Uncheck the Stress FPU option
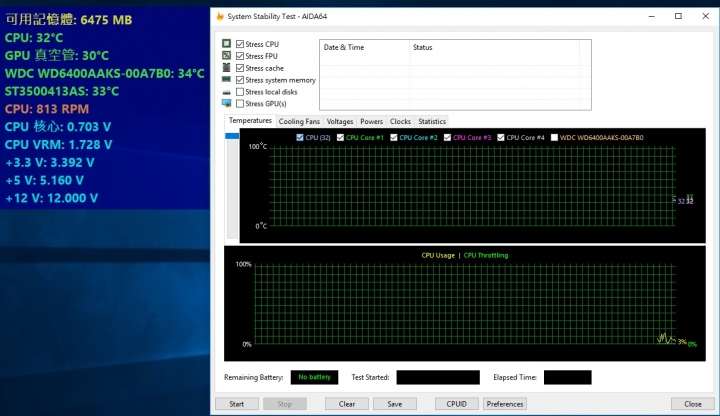This screenshot has height=416, width=720. coord(240,56)
